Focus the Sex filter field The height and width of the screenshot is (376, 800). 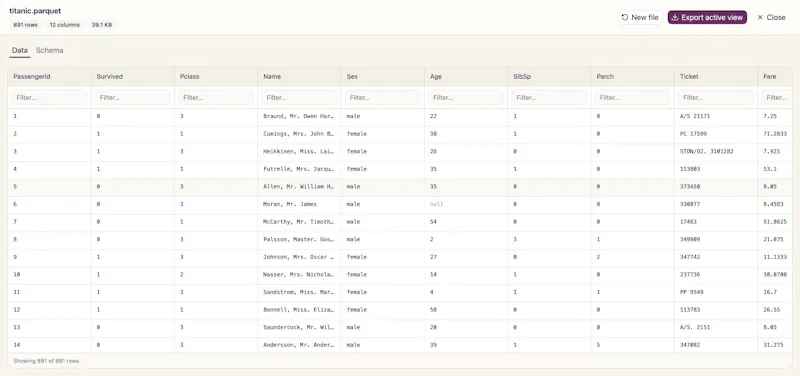[383, 97]
